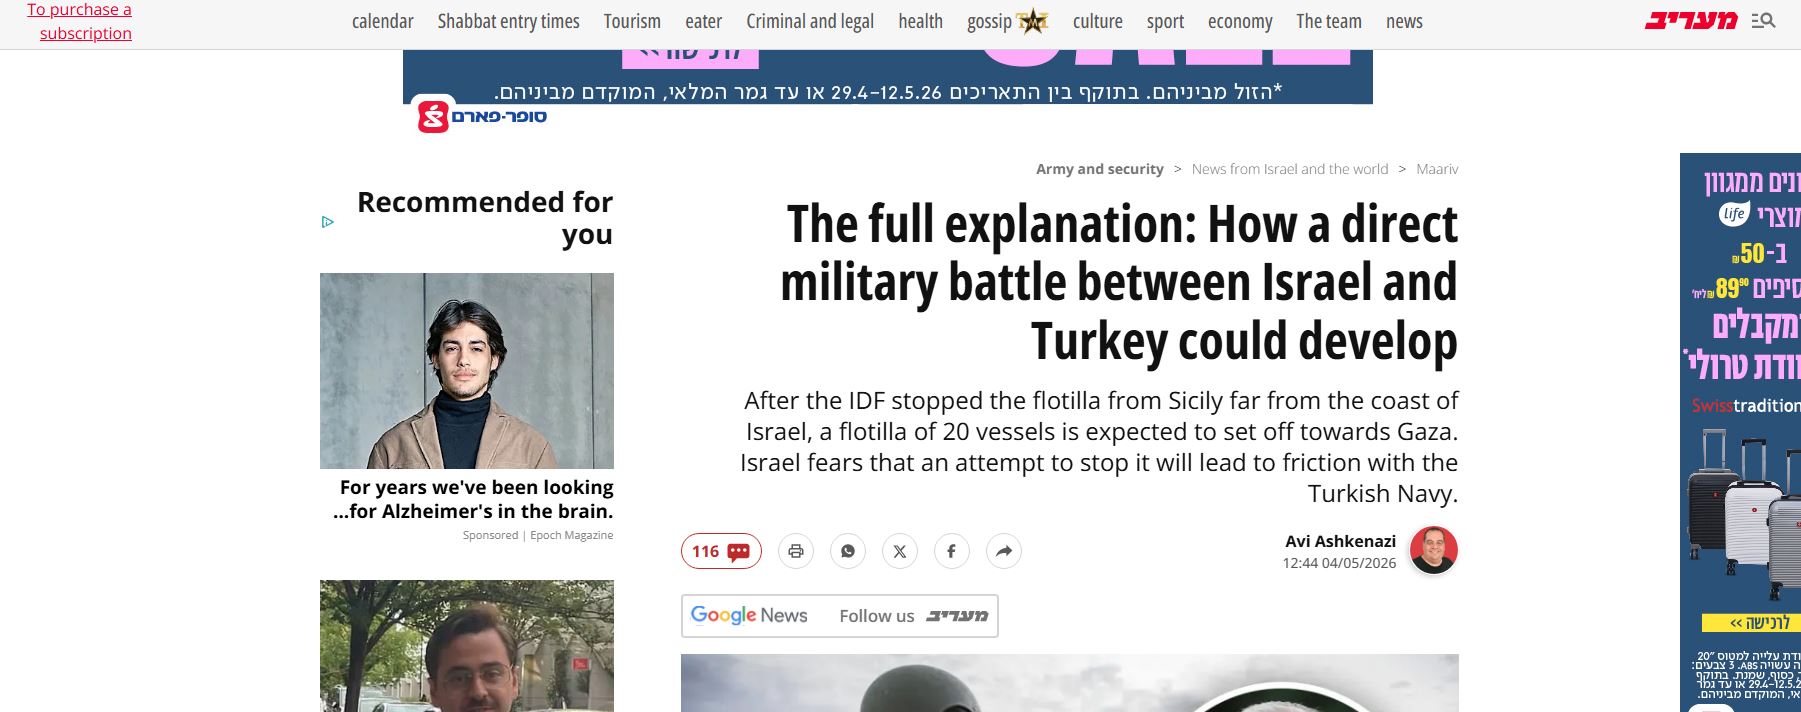
Task: Open the Alzheimer's sponsored article headline
Action: [x=473, y=499]
